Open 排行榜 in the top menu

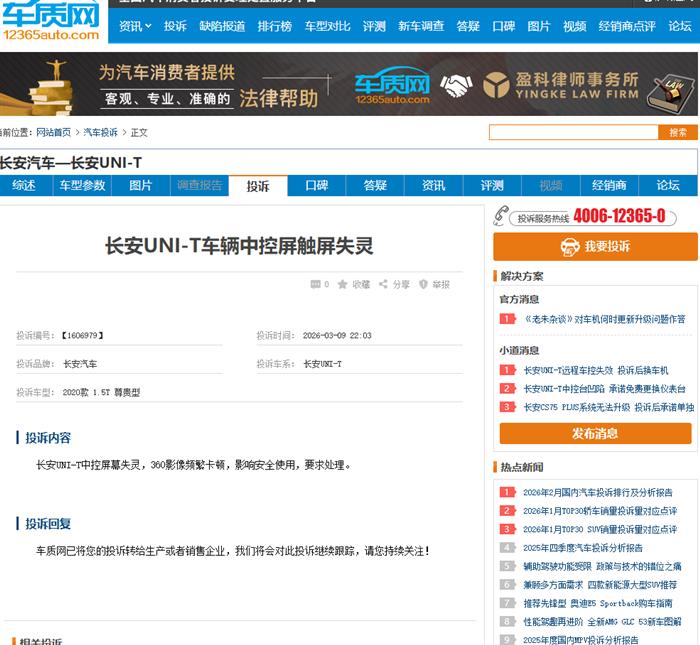tap(274, 26)
